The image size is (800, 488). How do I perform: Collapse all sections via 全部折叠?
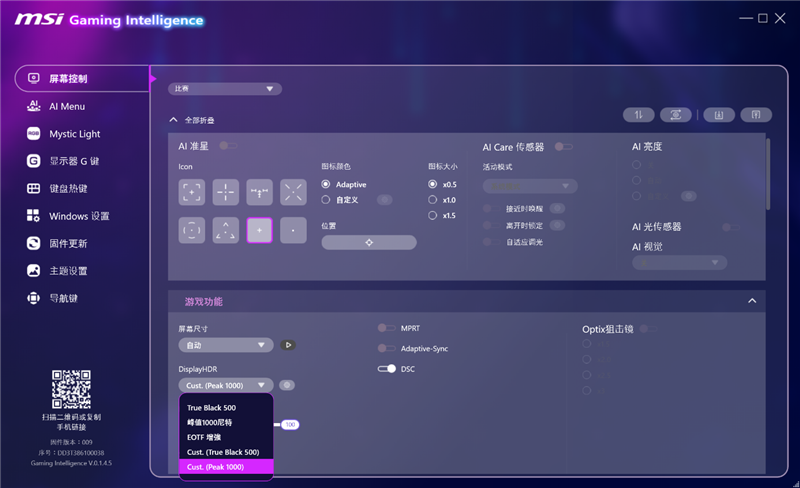click(x=192, y=120)
